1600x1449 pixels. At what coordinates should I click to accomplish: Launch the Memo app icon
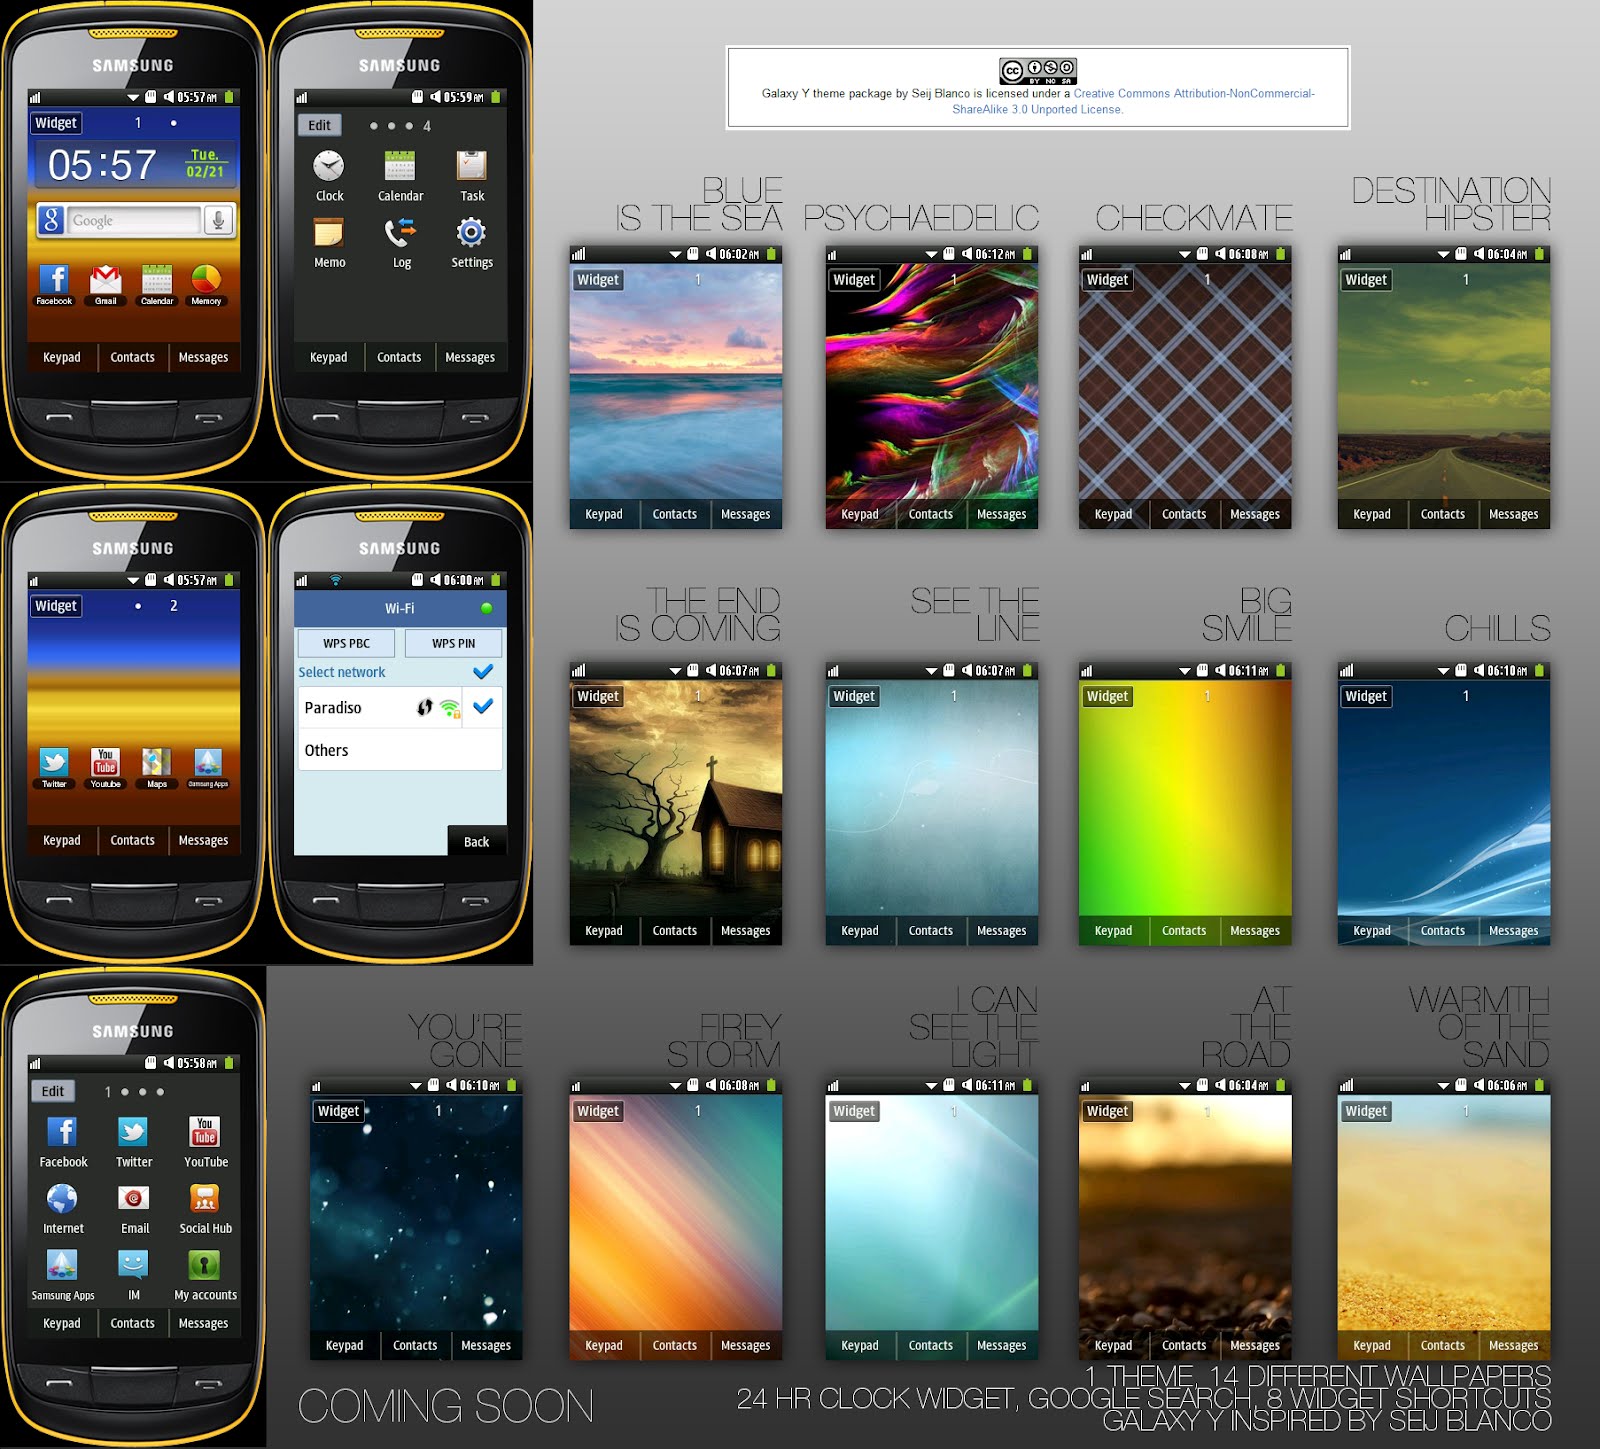[x=328, y=233]
